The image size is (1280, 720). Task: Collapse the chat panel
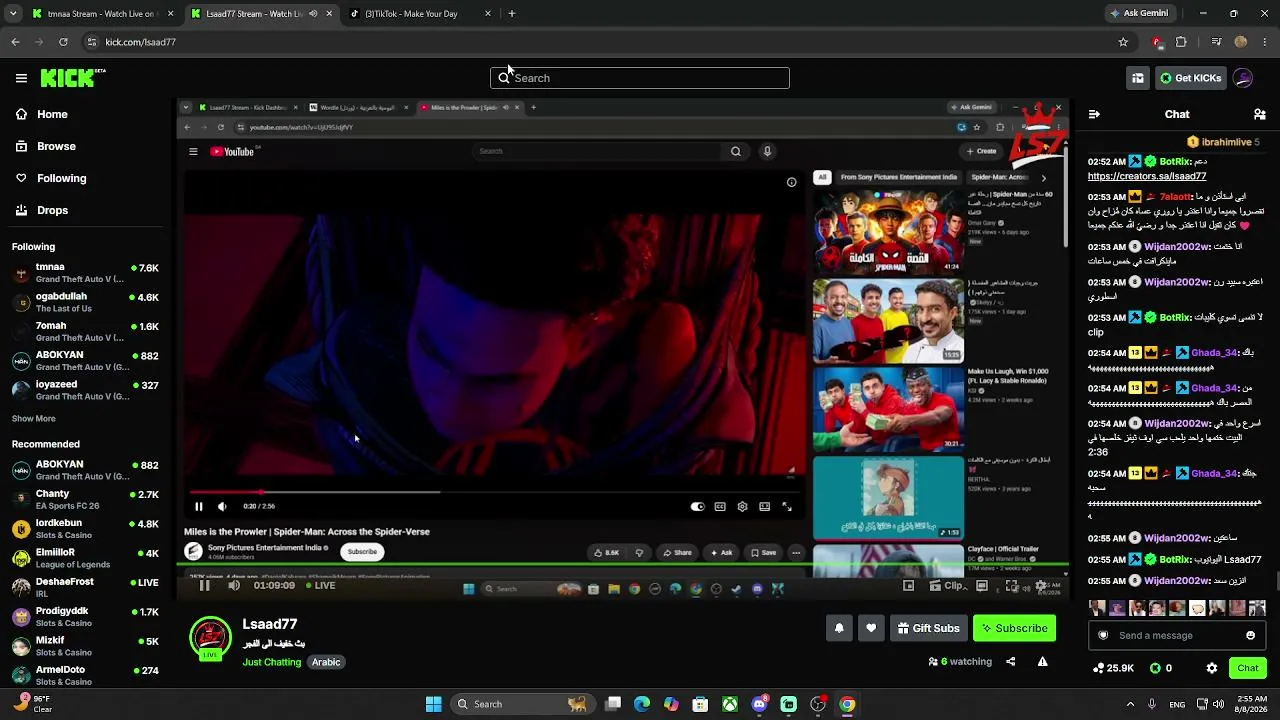coord(1094,114)
